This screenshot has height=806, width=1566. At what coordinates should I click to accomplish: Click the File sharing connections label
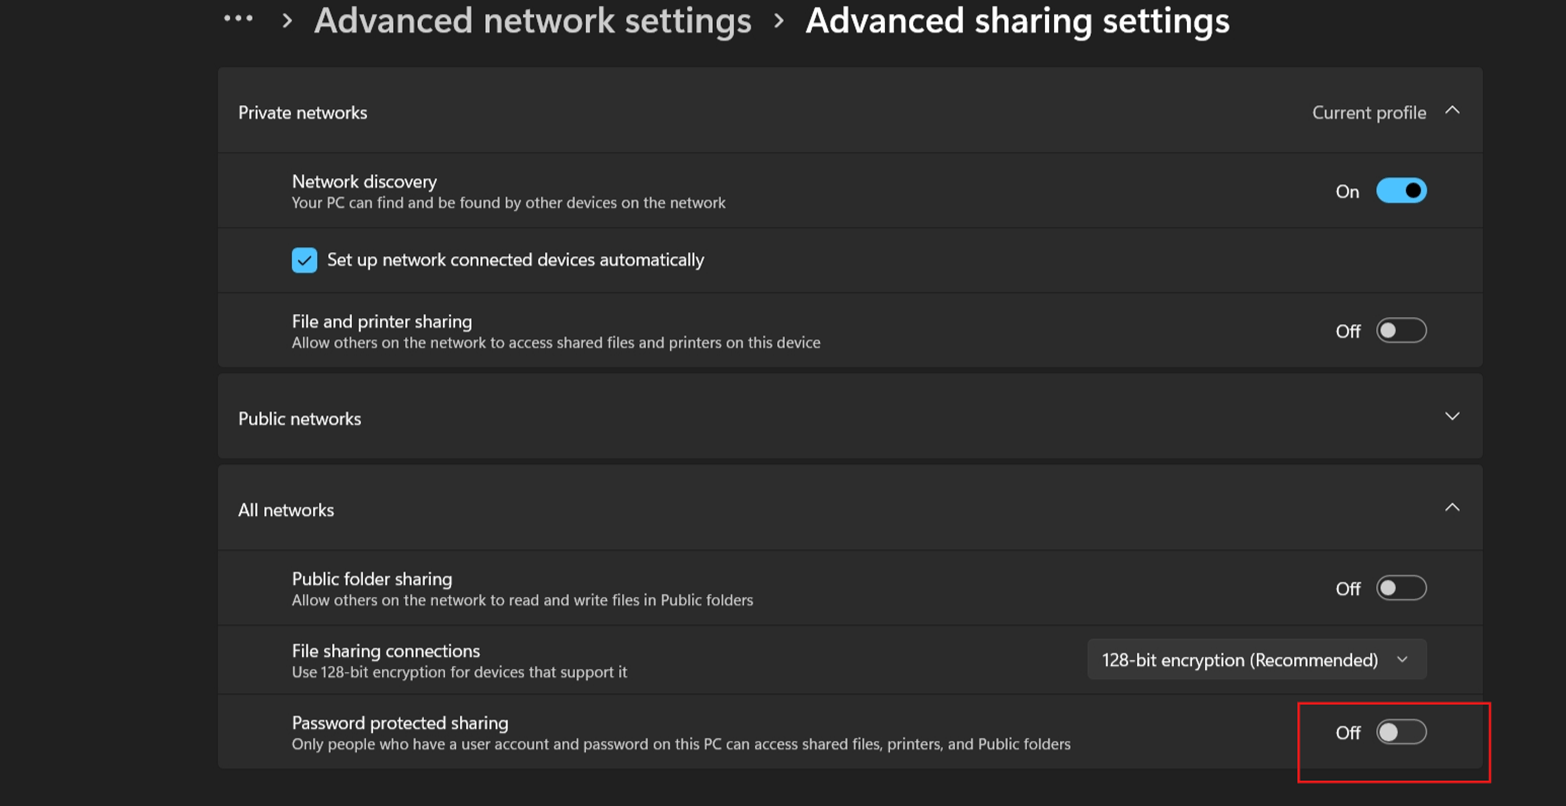(386, 651)
